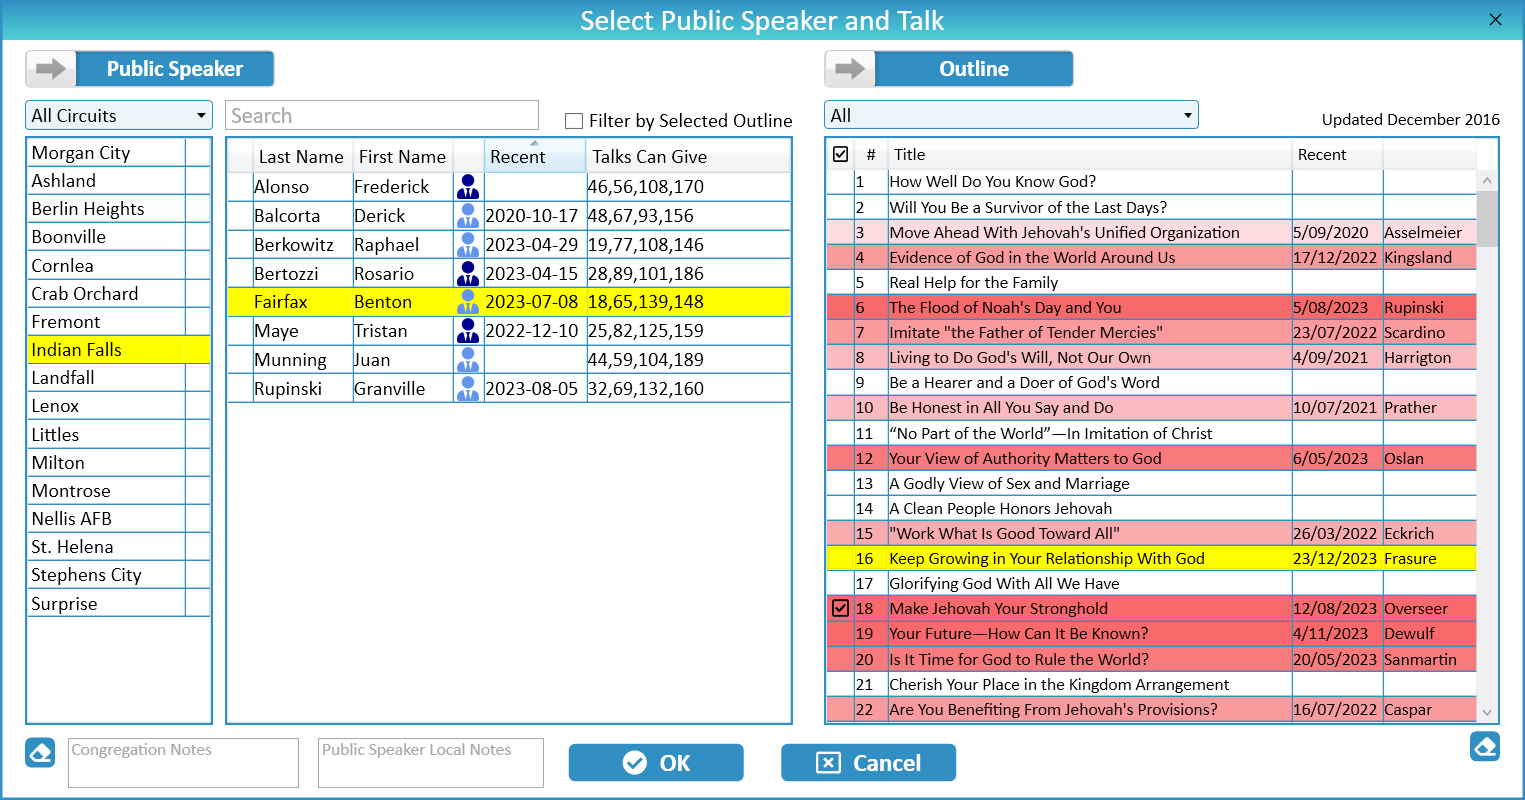Click outline Recent column header
Screen dimensions: 1525x800
click(1337, 155)
